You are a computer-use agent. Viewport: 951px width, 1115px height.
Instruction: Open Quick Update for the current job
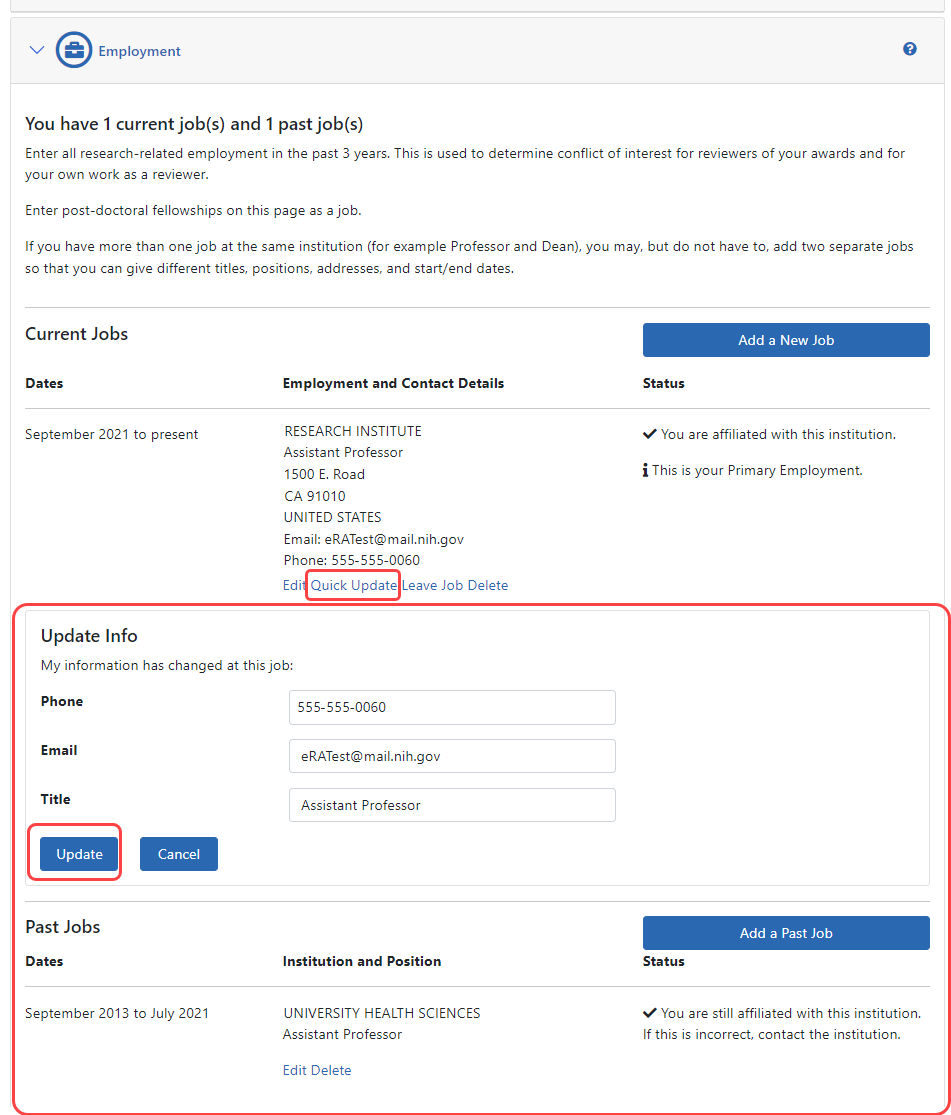pos(353,585)
